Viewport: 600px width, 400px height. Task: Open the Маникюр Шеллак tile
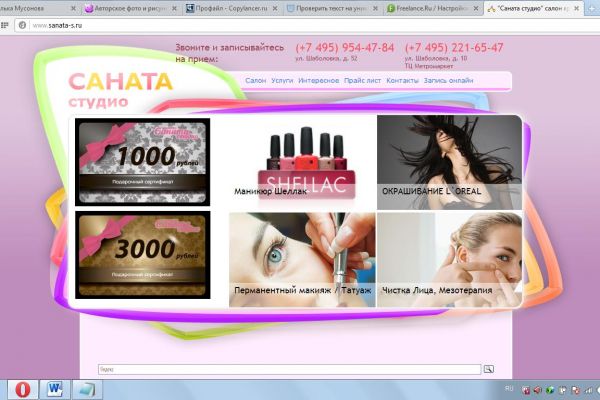coord(302,163)
